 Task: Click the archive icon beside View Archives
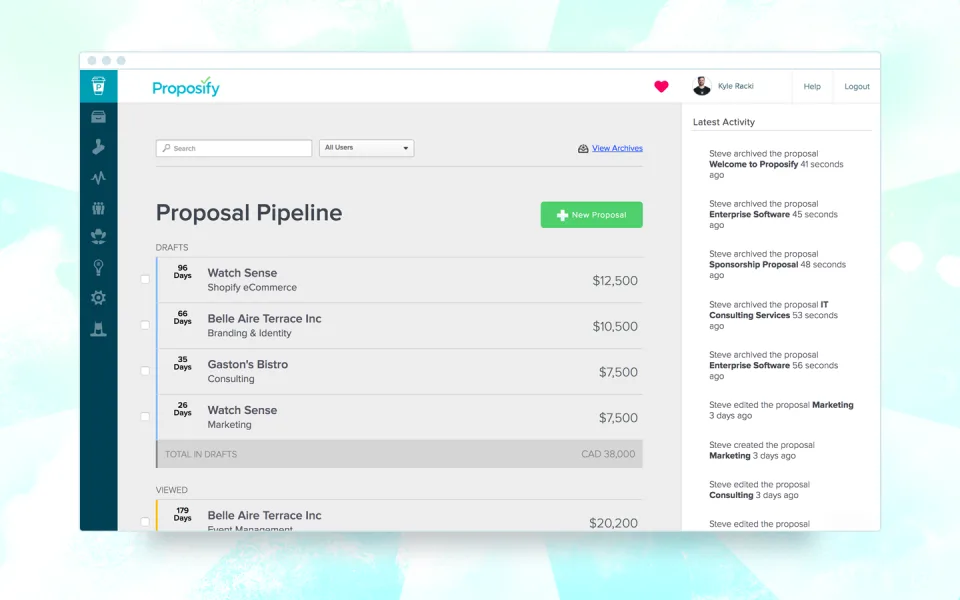coord(583,148)
